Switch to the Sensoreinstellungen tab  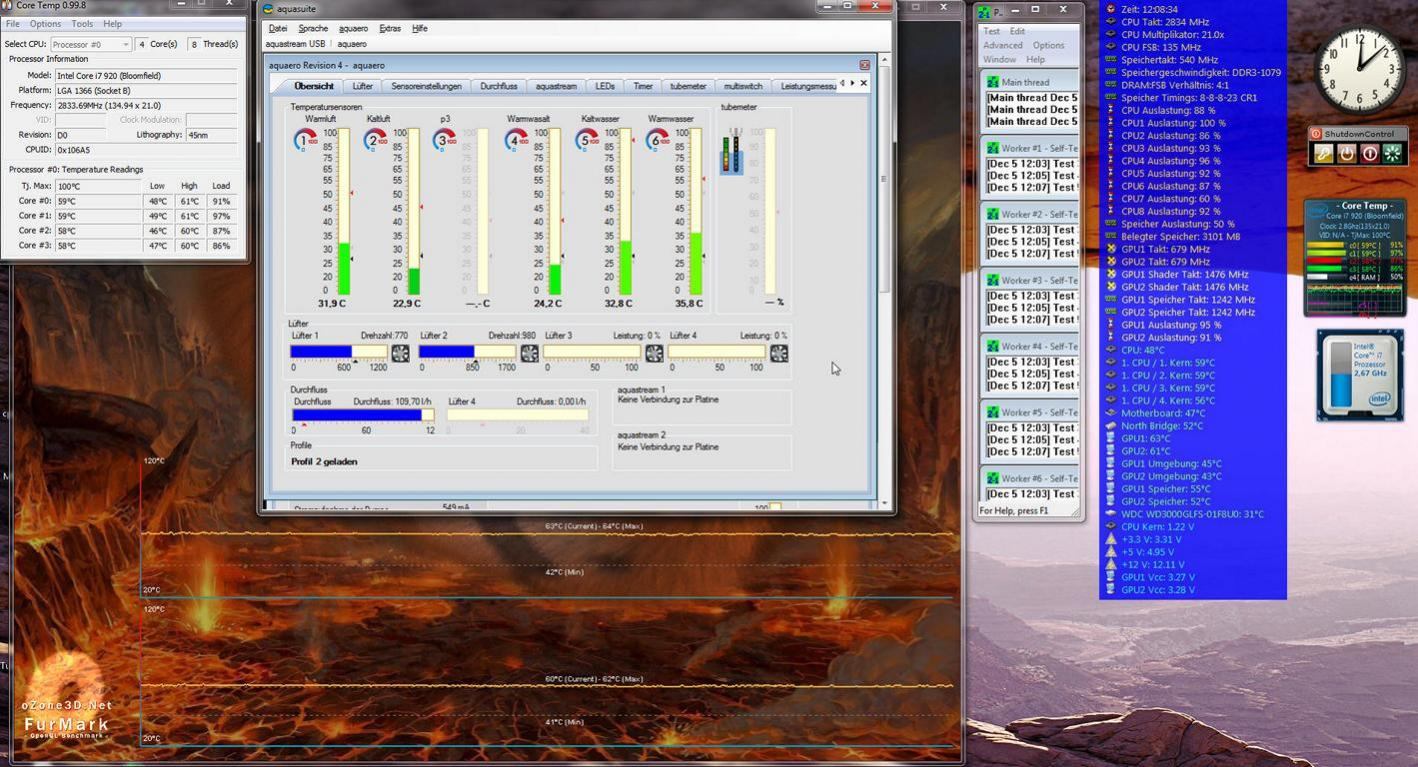coord(426,86)
